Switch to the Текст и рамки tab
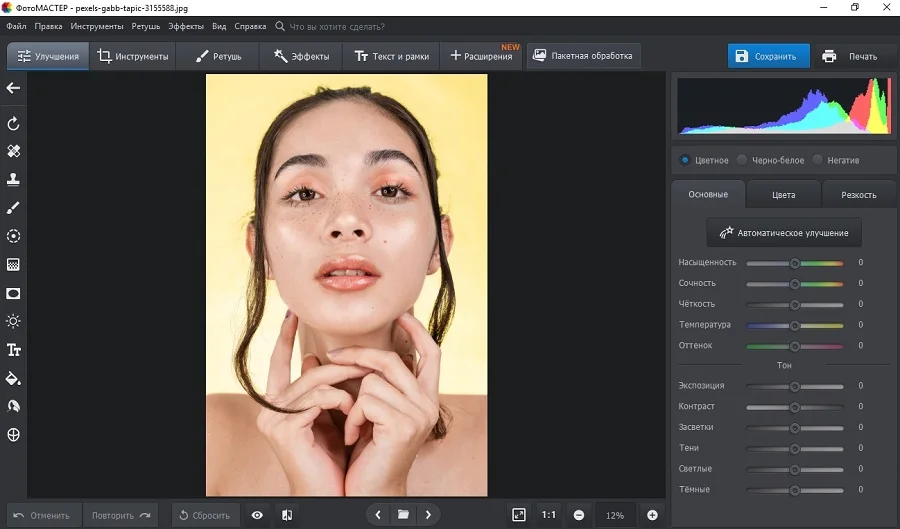 pyautogui.click(x=391, y=56)
